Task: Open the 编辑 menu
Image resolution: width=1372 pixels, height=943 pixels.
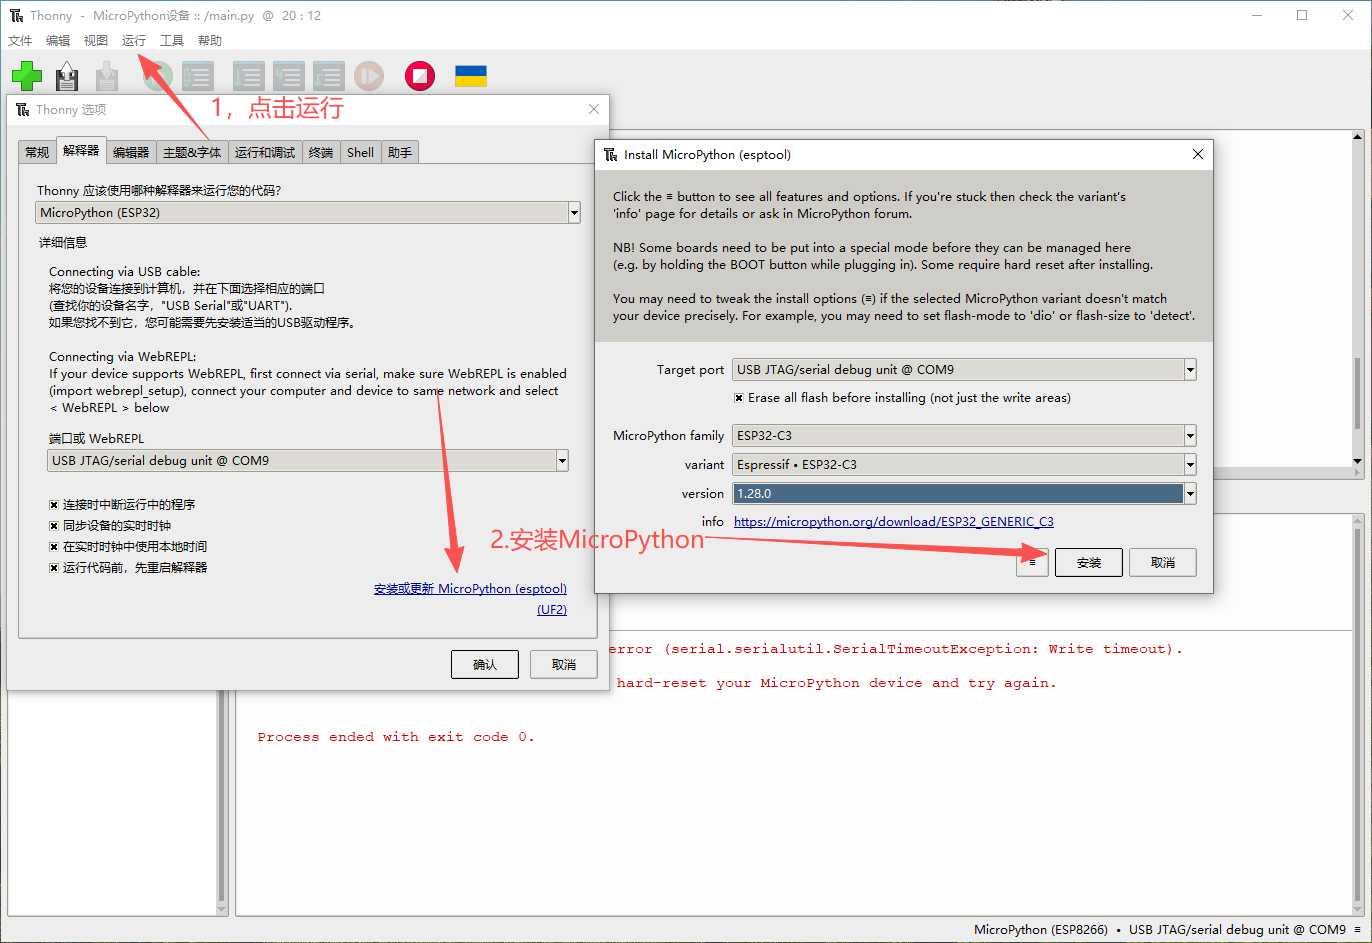Action: pyautogui.click(x=58, y=41)
